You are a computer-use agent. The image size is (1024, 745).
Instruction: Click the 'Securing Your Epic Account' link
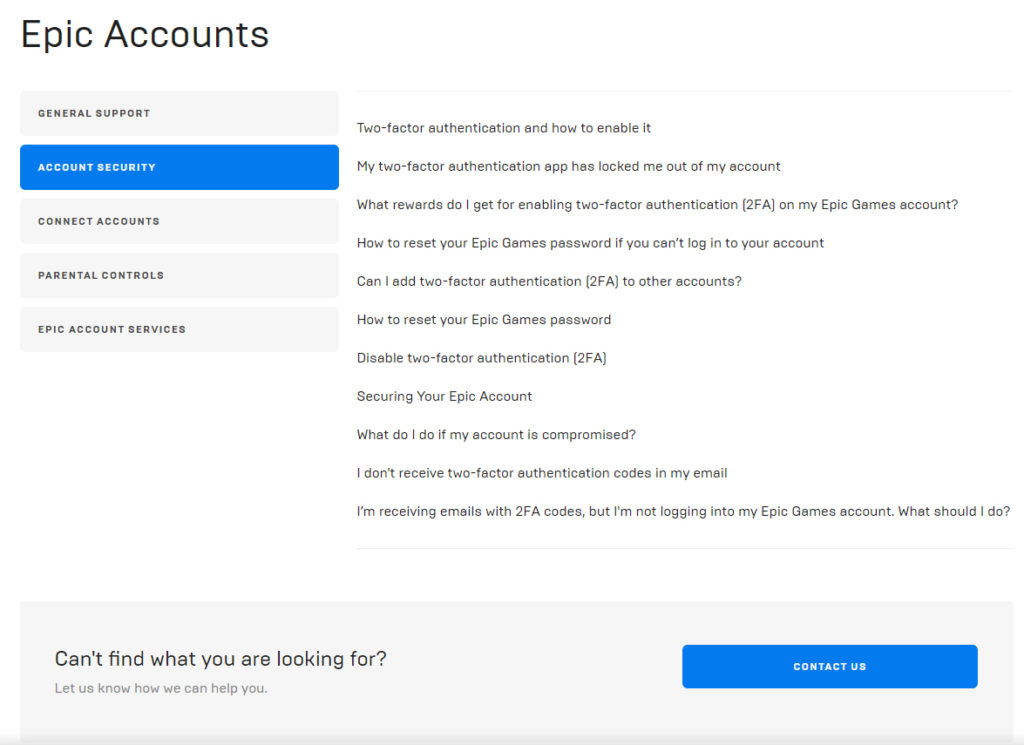click(444, 396)
